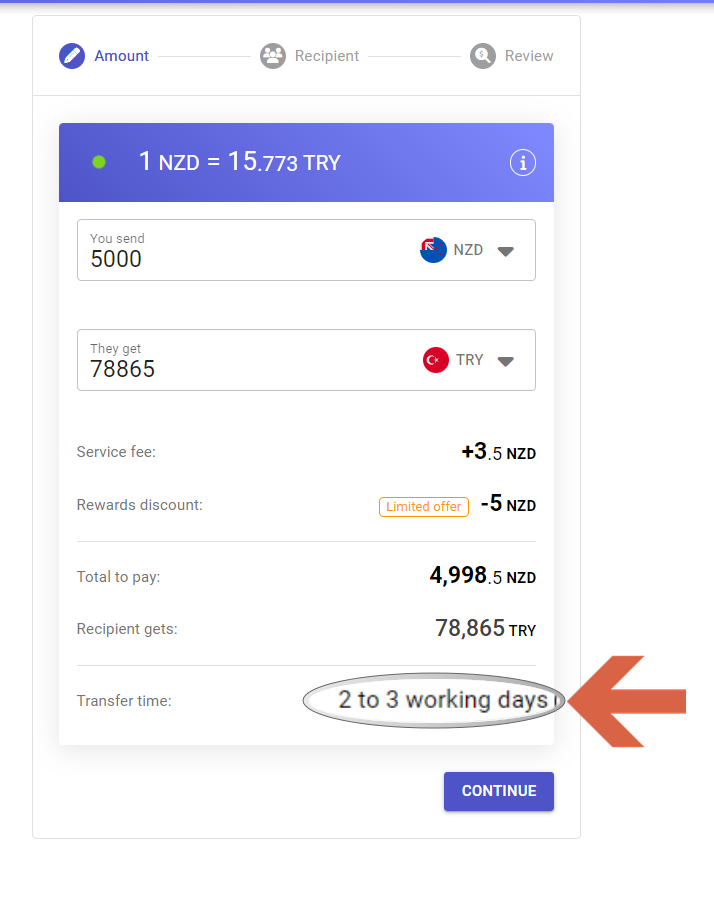Click the pencil Amount step icon
Screen dimensions: 714x903
click(x=72, y=56)
